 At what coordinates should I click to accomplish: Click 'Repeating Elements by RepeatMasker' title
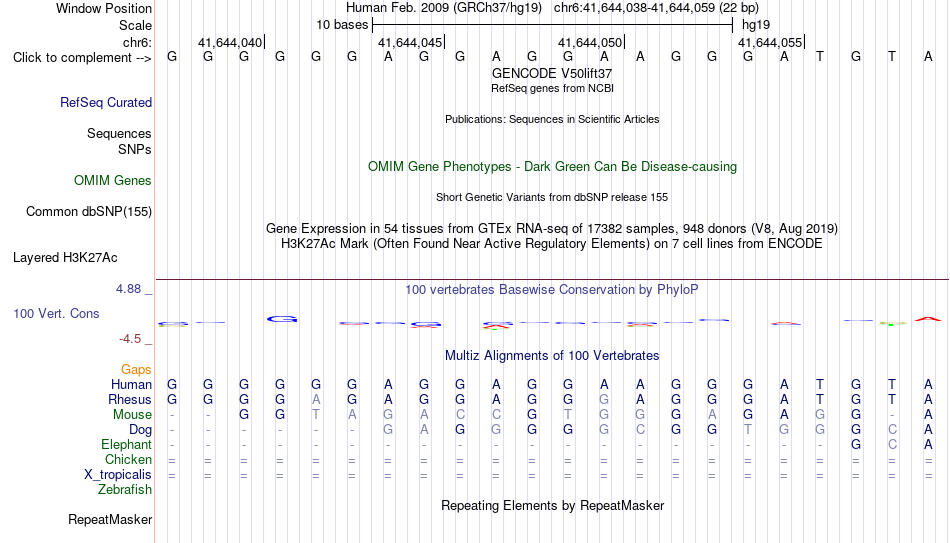point(552,505)
